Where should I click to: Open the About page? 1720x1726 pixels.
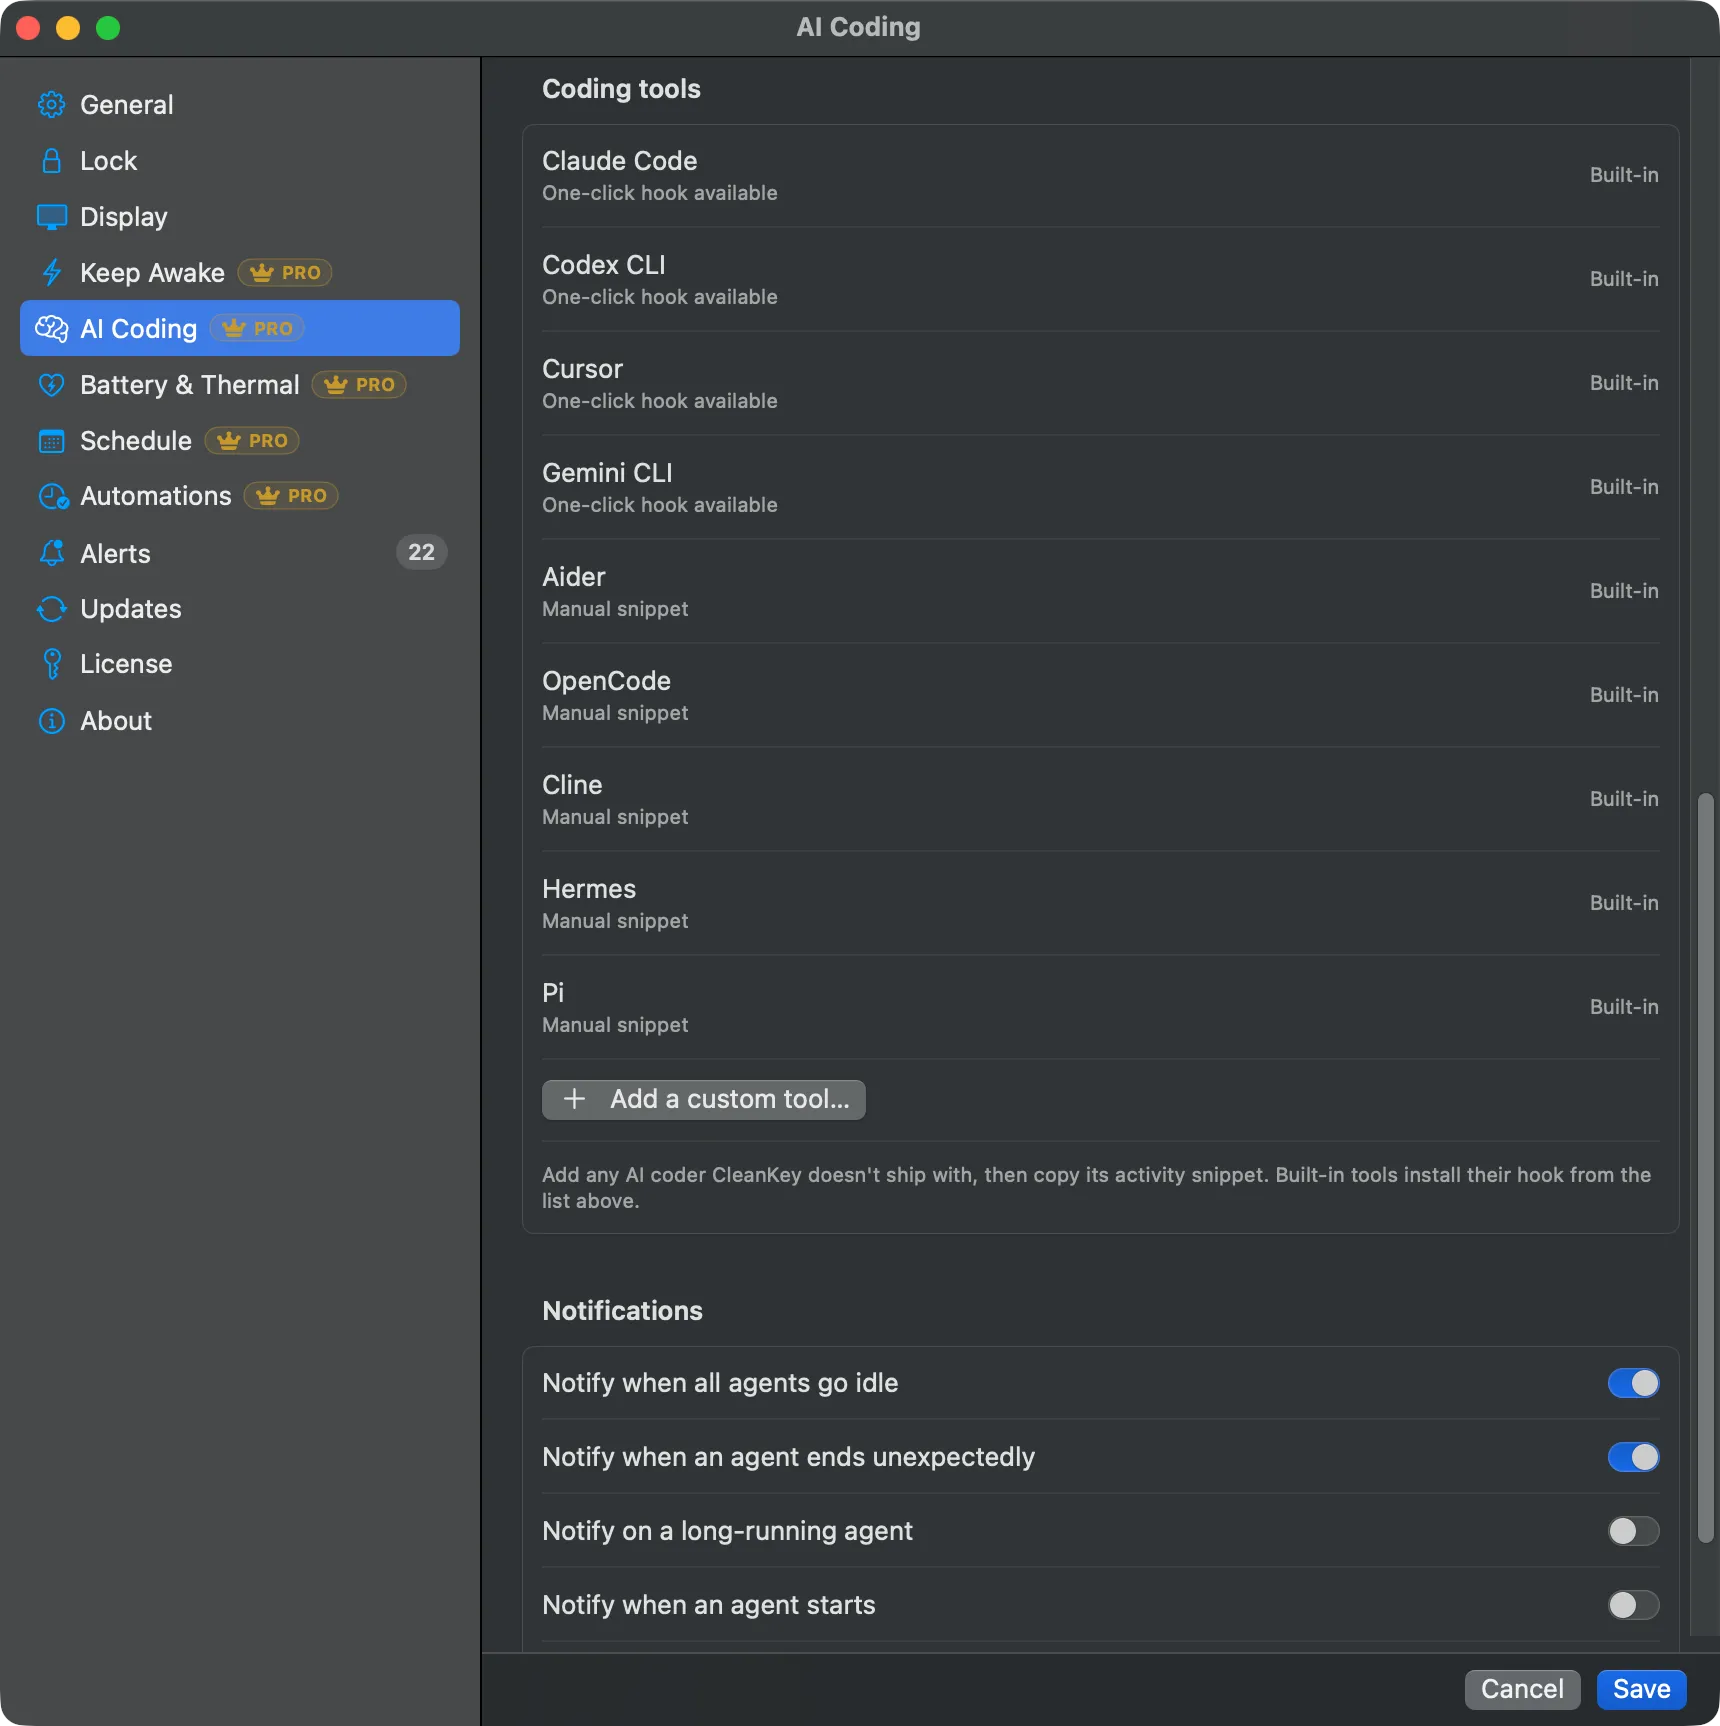click(240, 721)
